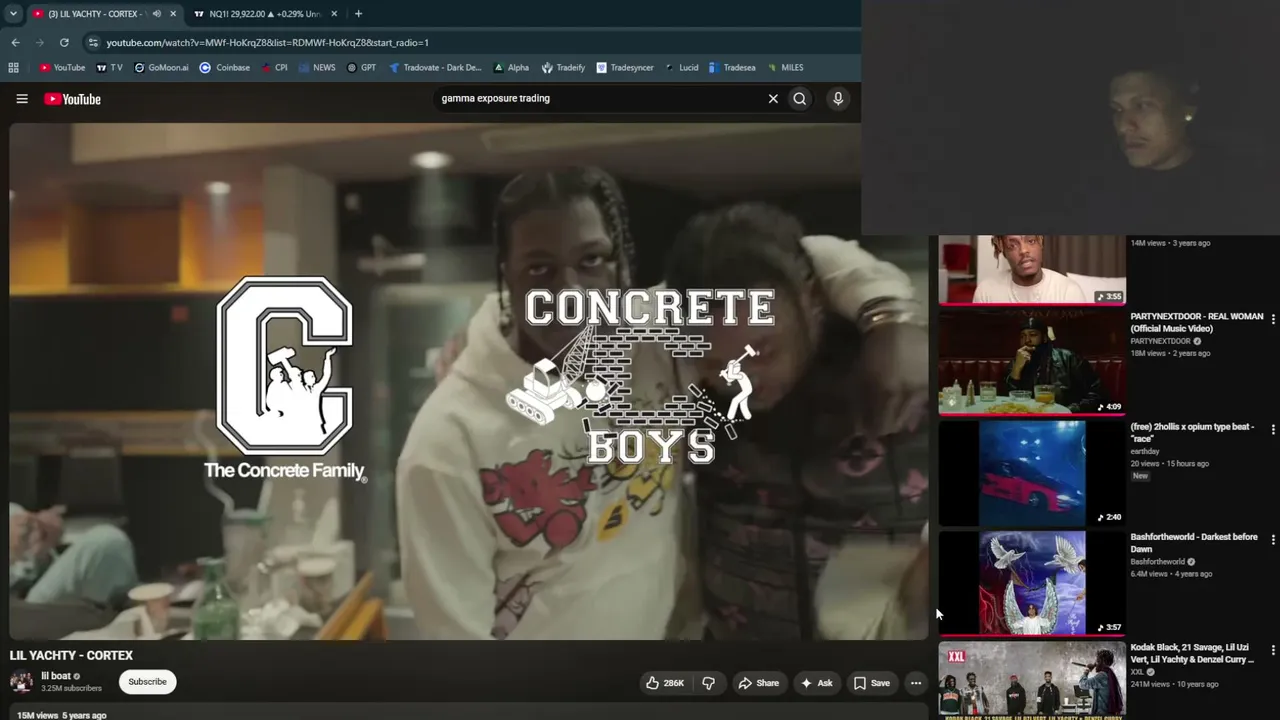
Task: Open options menu for 2hollis type beat video
Action: (x=1273, y=429)
